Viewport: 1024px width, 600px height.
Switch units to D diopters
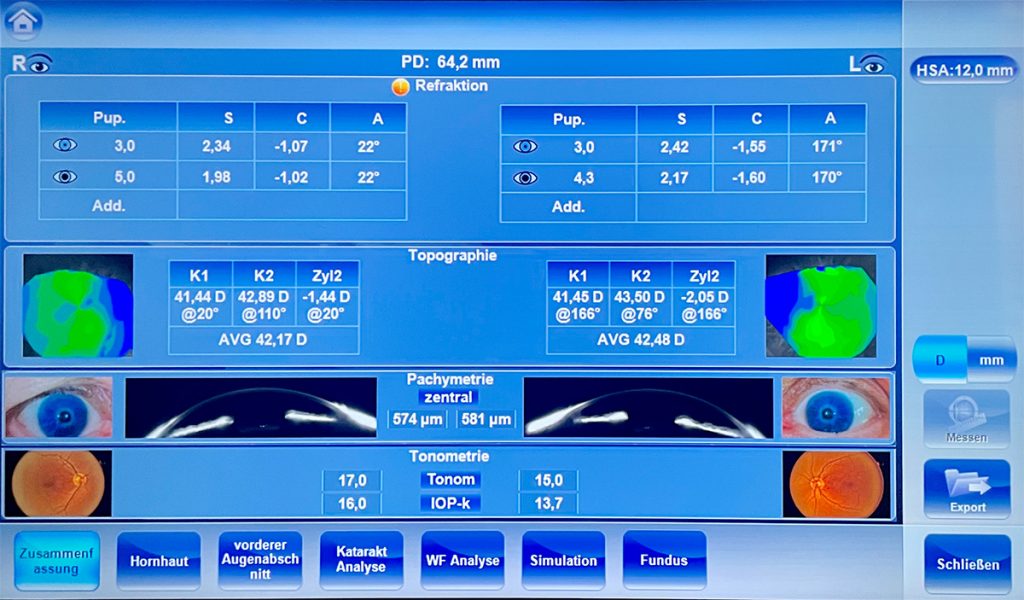pyautogui.click(x=940, y=359)
